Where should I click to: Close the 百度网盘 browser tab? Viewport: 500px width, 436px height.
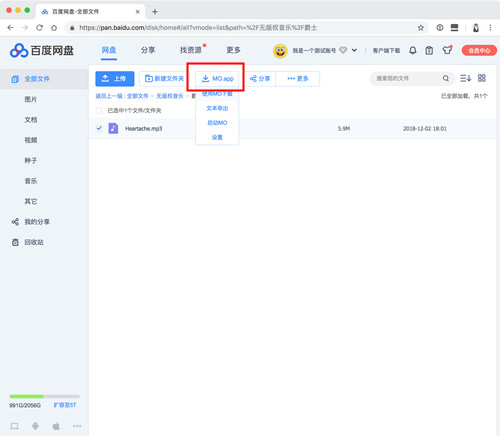point(138,12)
